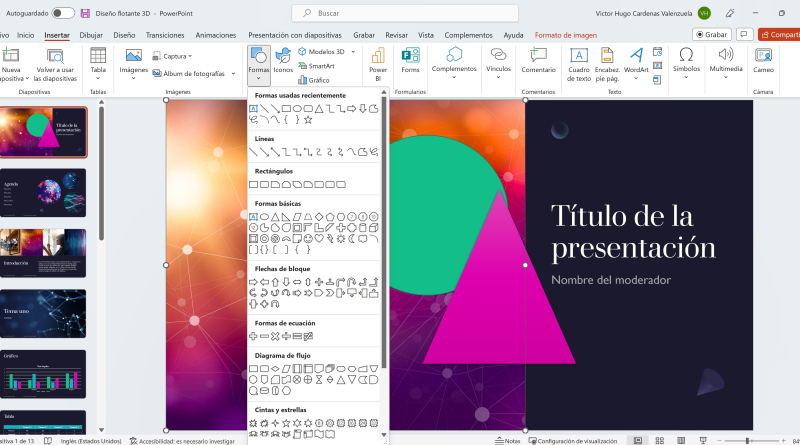Viewport: 800px width, 445px height.
Task: Insert a SmartArt graphic
Action: point(316,66)
